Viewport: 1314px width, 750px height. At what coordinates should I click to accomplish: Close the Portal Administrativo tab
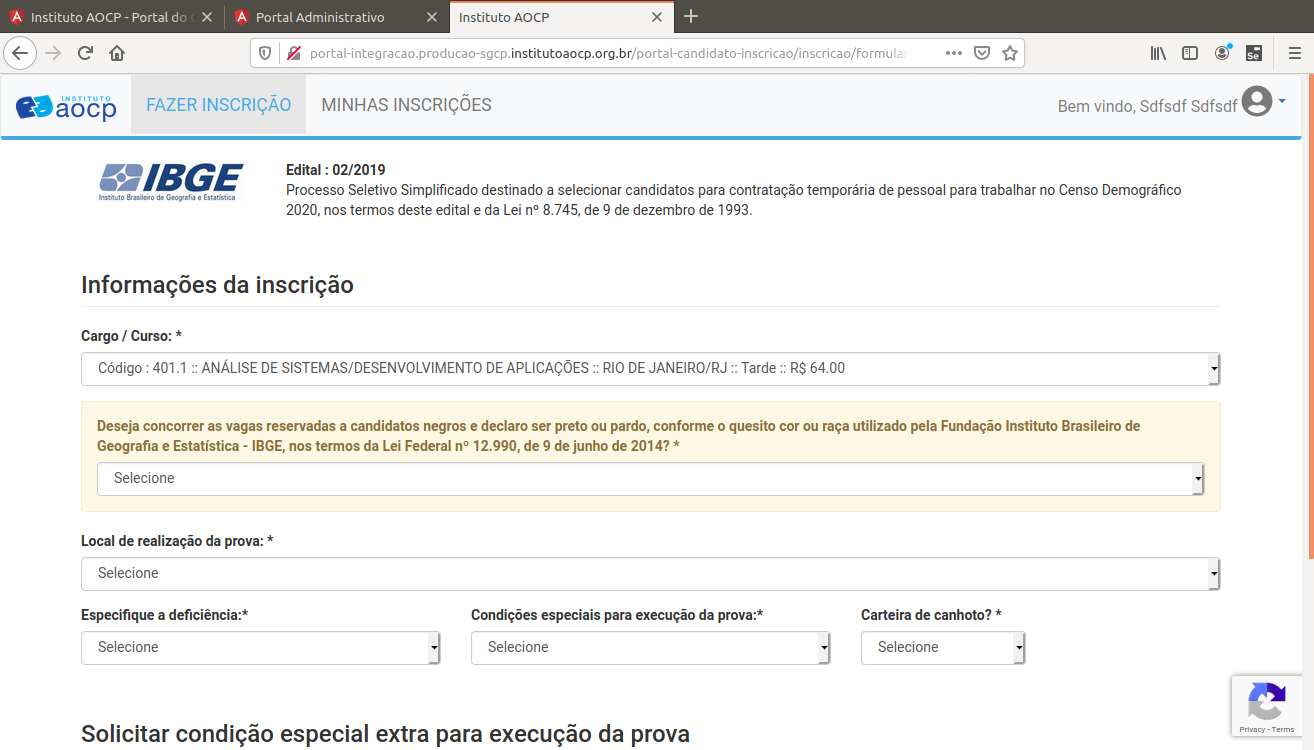(432, 17)
